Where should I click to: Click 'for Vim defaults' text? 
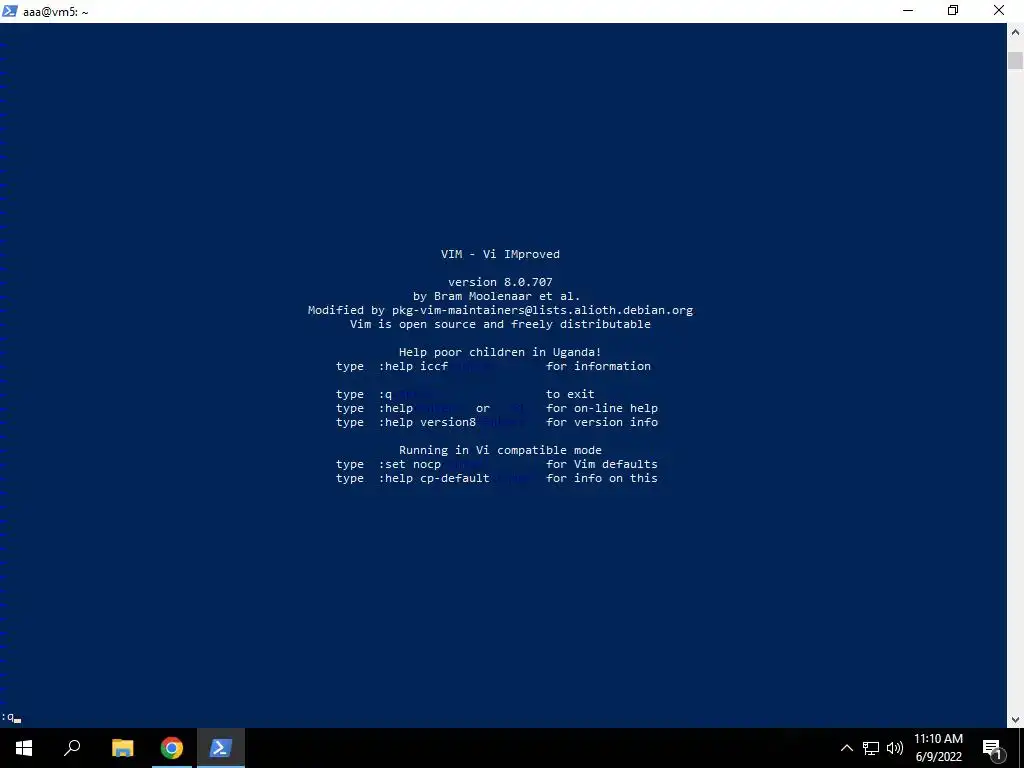602,464
